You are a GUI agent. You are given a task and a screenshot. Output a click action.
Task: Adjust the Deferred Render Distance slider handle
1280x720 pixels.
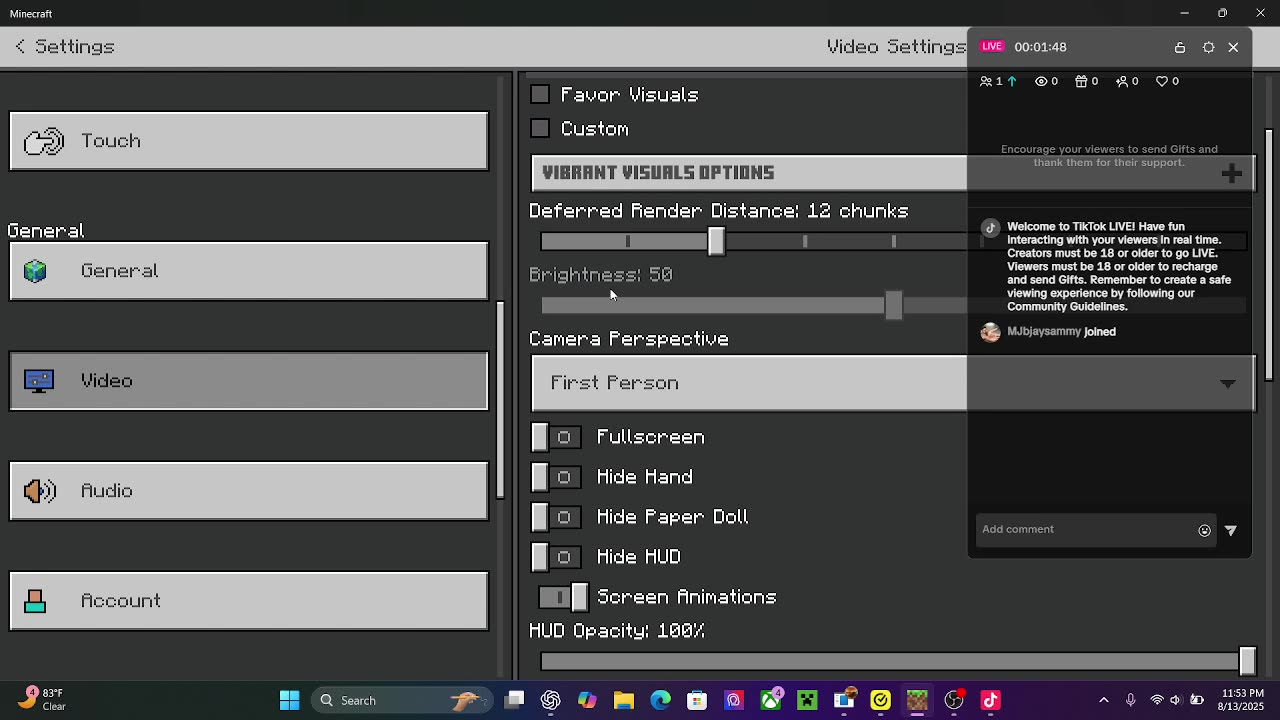pos(716,241)
